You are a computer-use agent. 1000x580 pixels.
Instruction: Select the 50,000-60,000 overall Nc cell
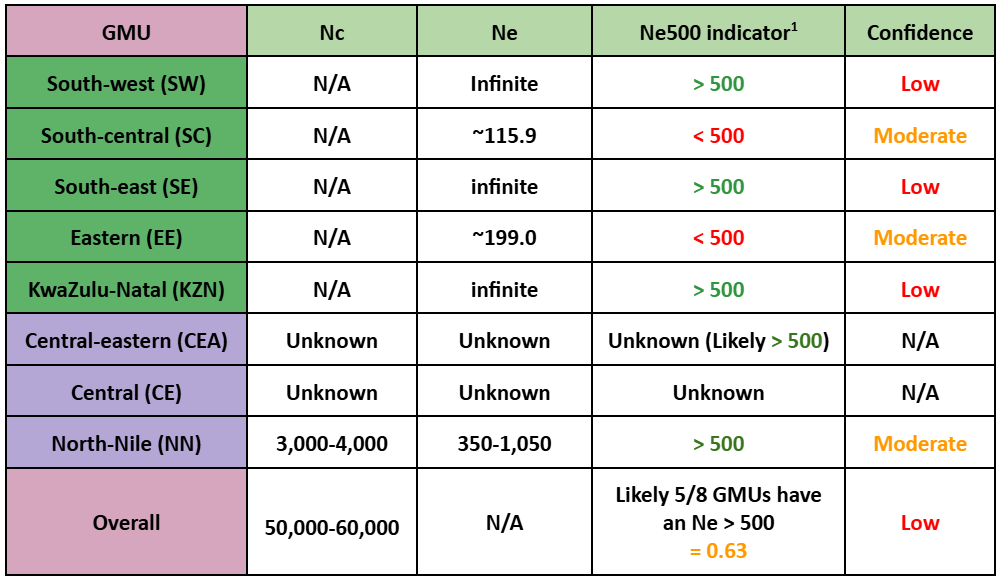click(332, 522)
